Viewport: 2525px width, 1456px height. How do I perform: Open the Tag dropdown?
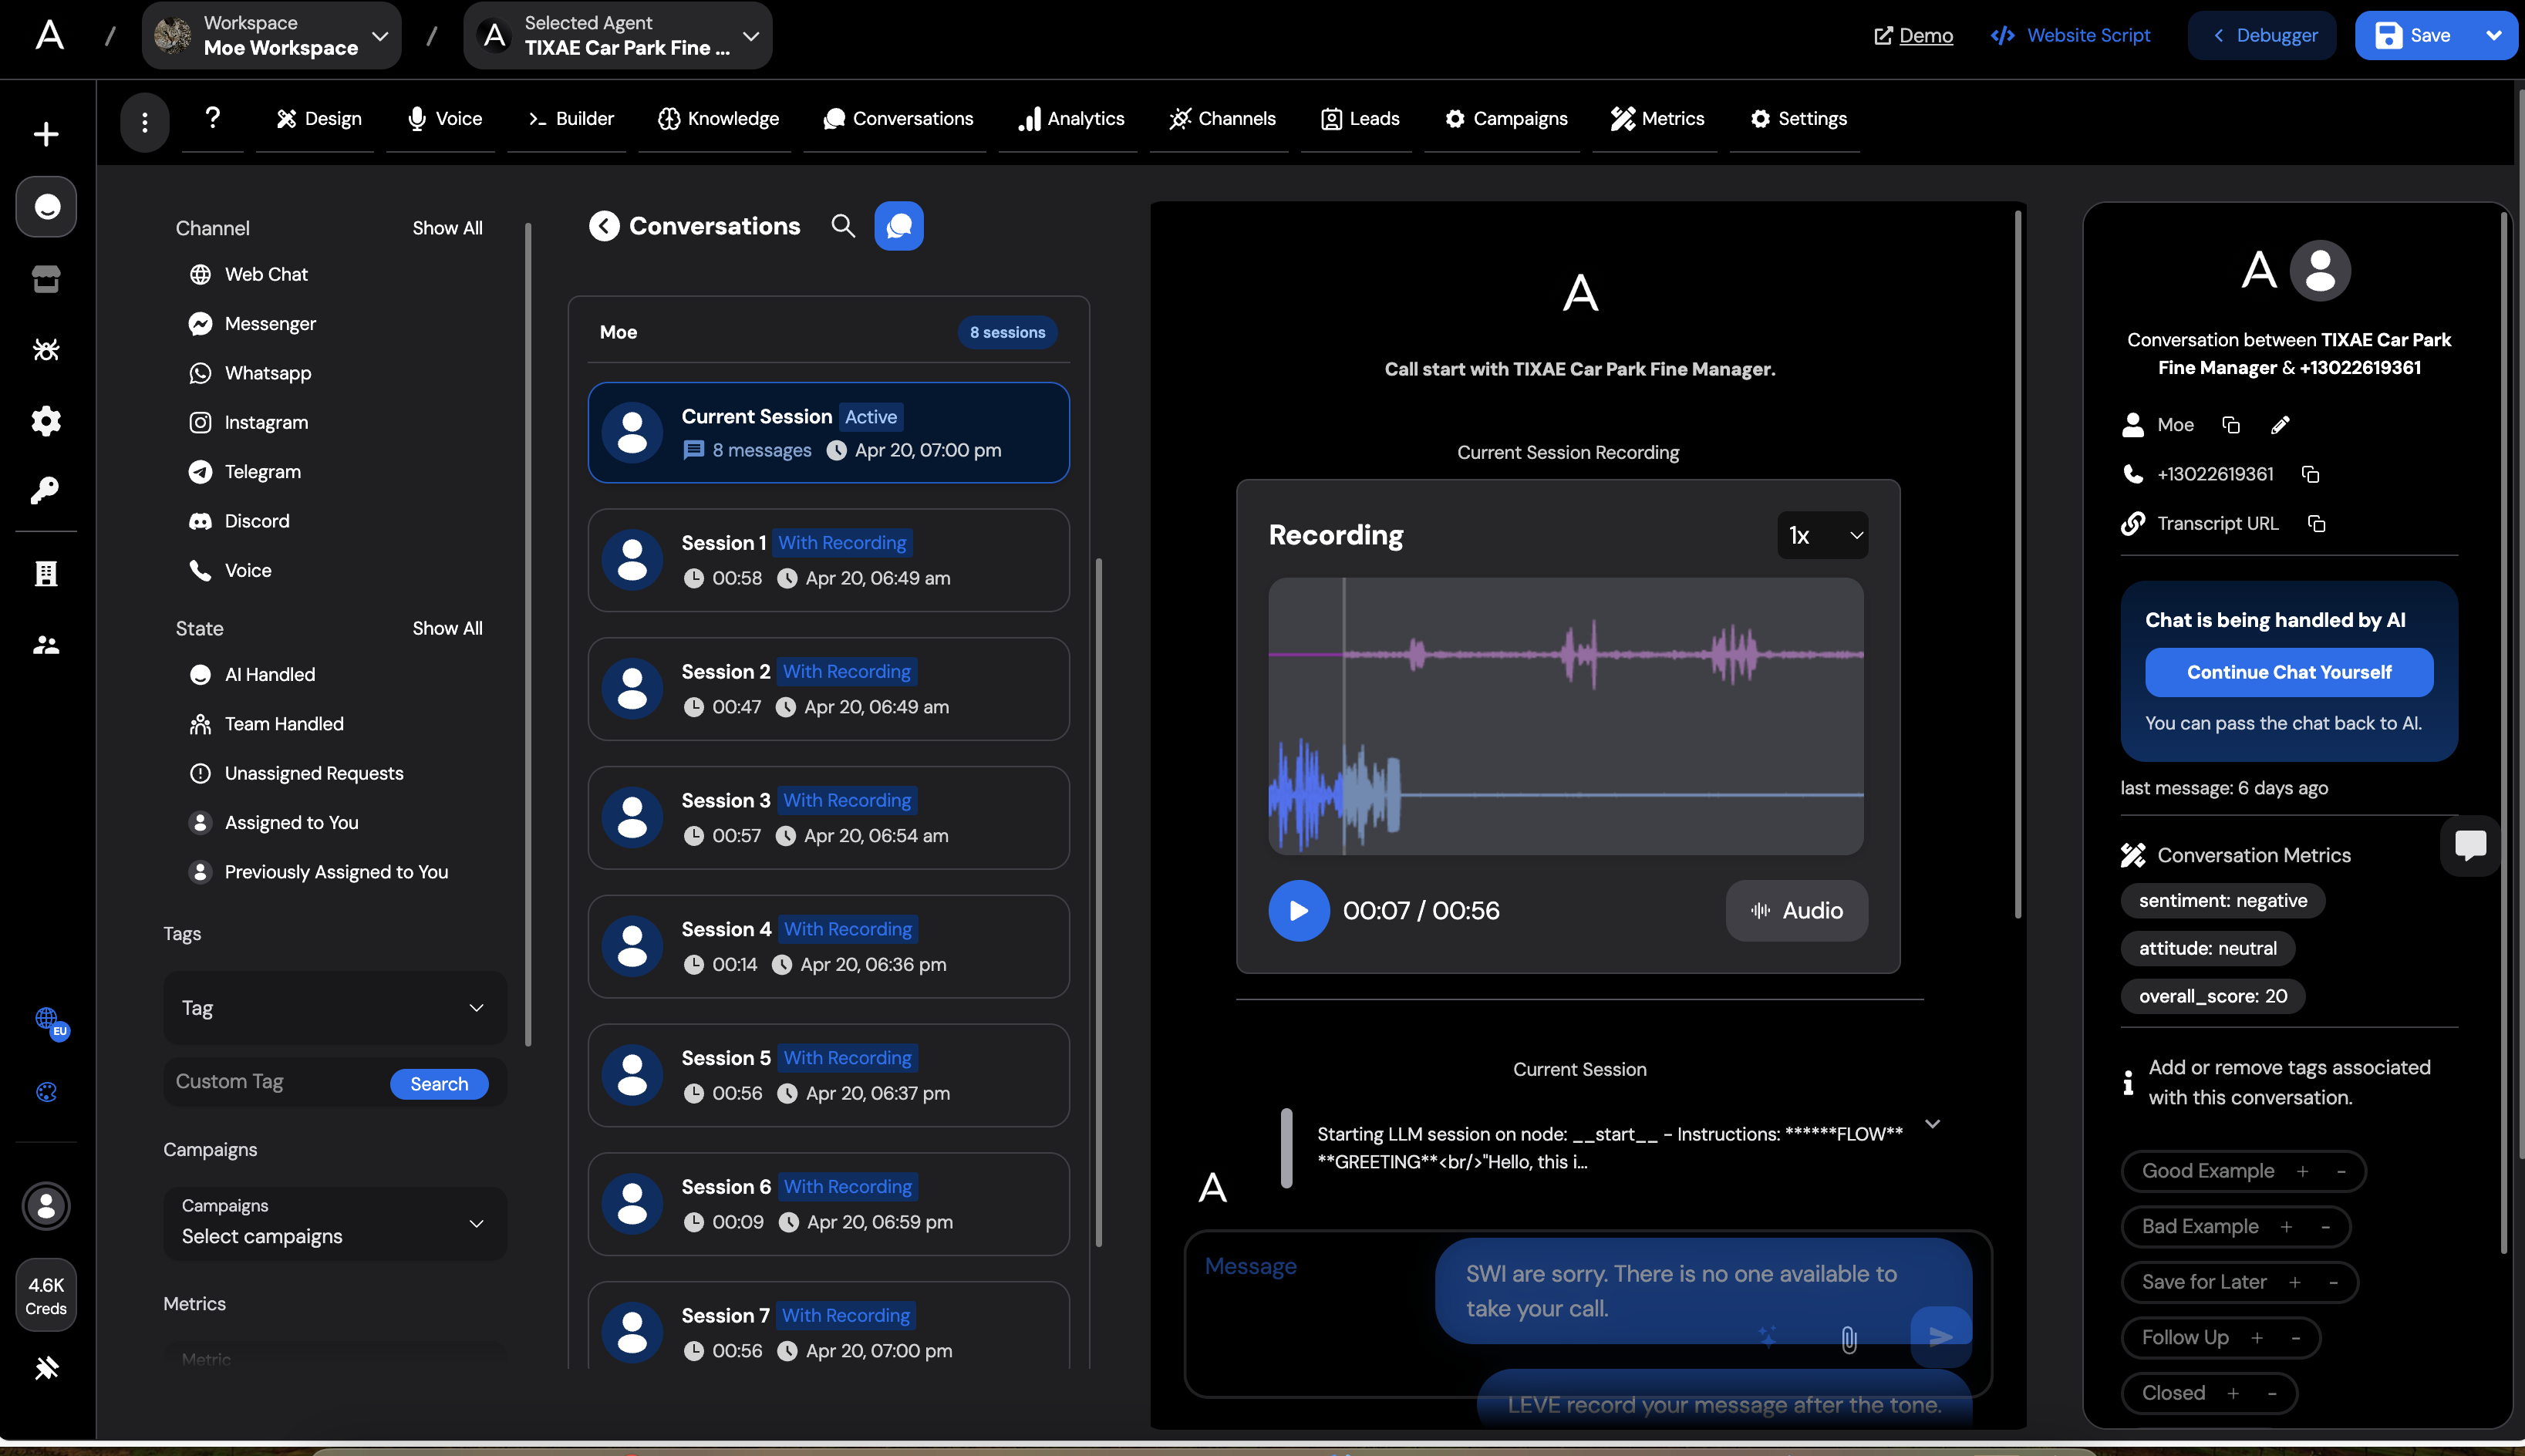click(x=334, y=1008)
